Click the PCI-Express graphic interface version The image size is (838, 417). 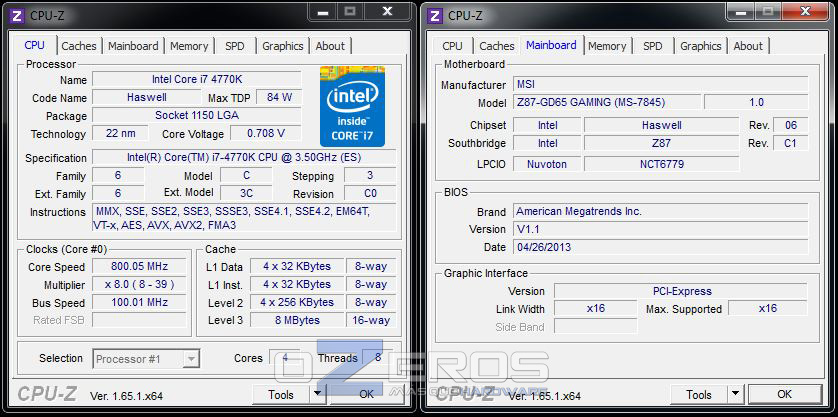pos(680,291)
